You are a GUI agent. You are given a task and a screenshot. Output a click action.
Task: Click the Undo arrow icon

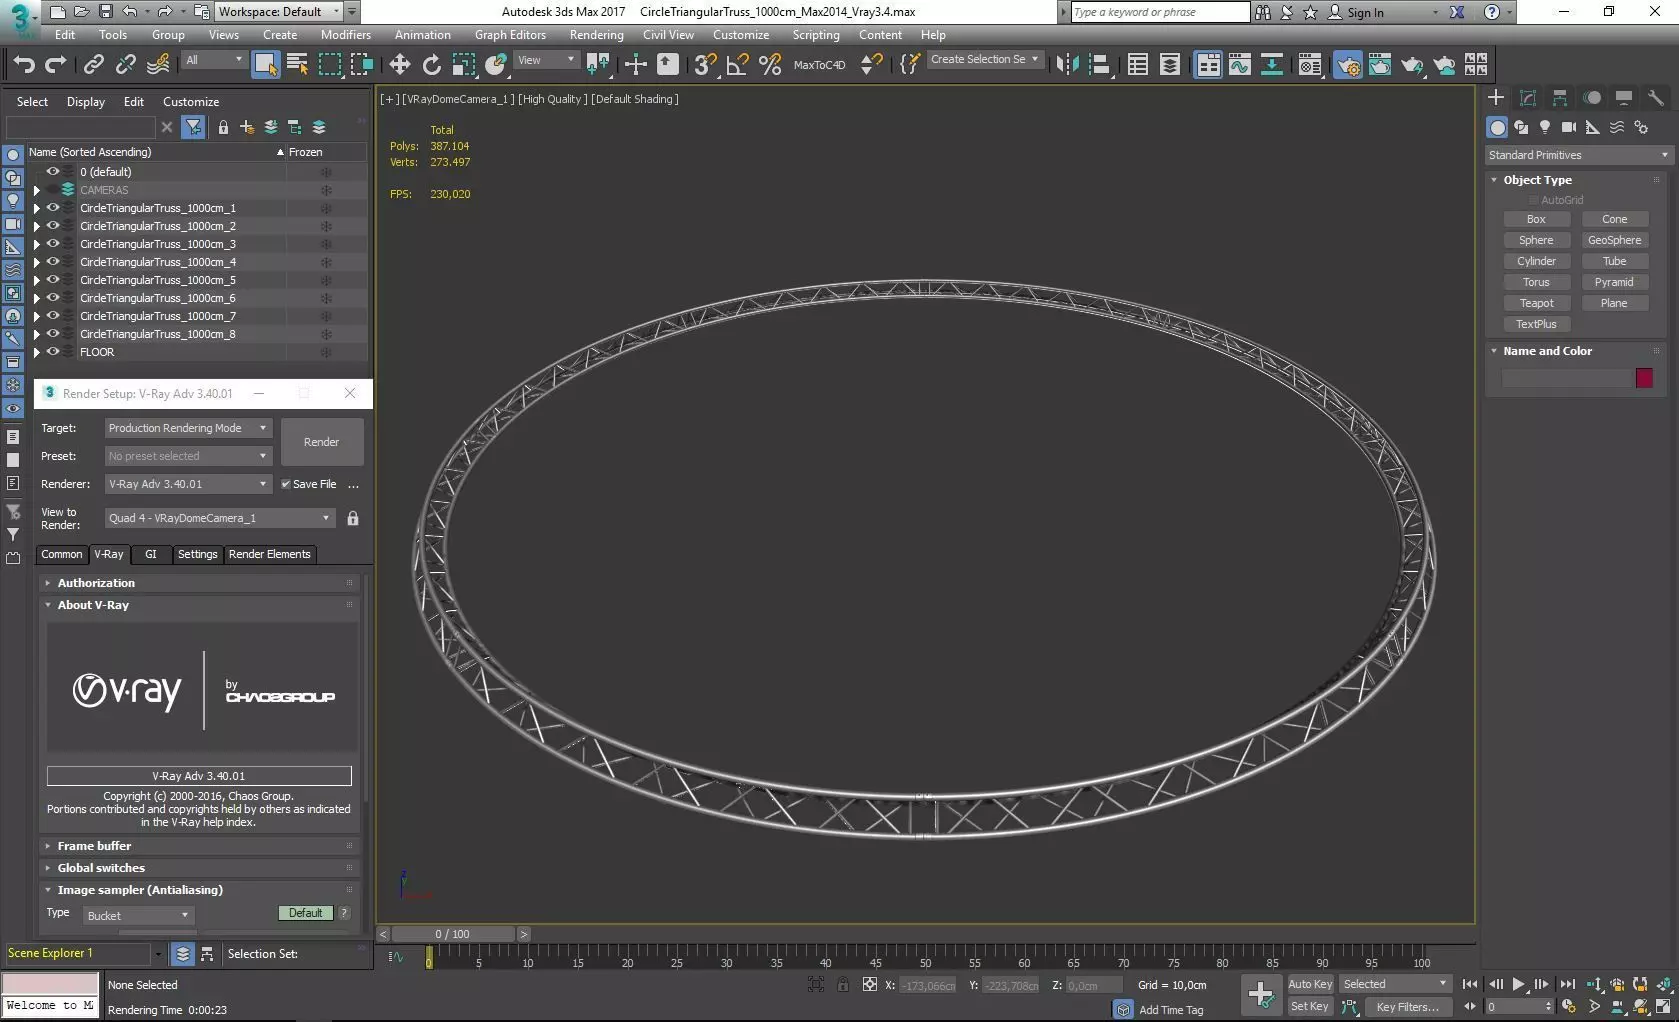coord(24,65)
